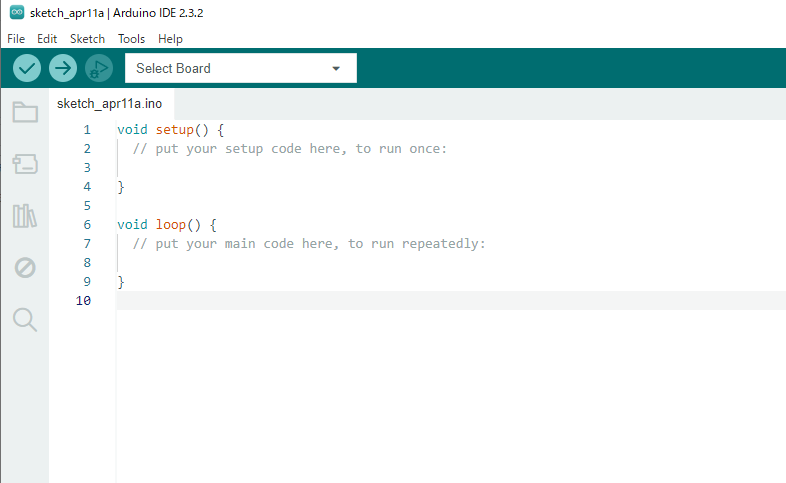The width and height of the screenshot is (786, 483).
Task: Open the Edit menu
Action: click(x=47, y=39)
